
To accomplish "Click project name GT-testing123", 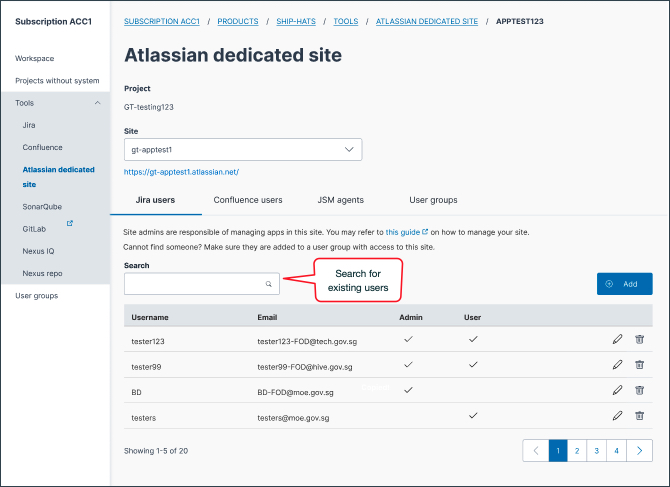I will click(x=149, y=107).
